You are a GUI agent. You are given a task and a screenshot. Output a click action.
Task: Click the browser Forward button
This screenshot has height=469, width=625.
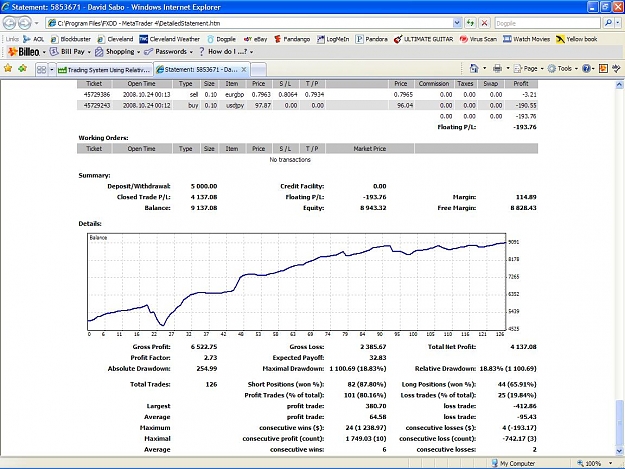[x=25, y=23]
